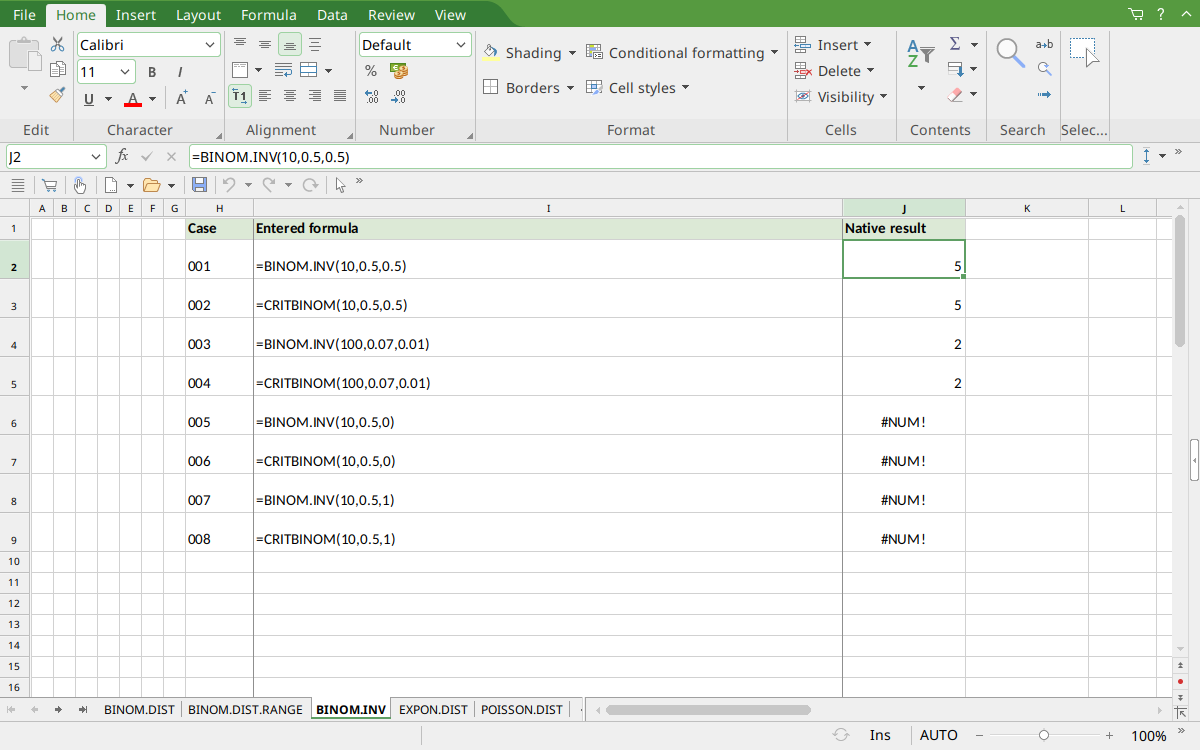Toggle Bold formatting

click(152, 72)
